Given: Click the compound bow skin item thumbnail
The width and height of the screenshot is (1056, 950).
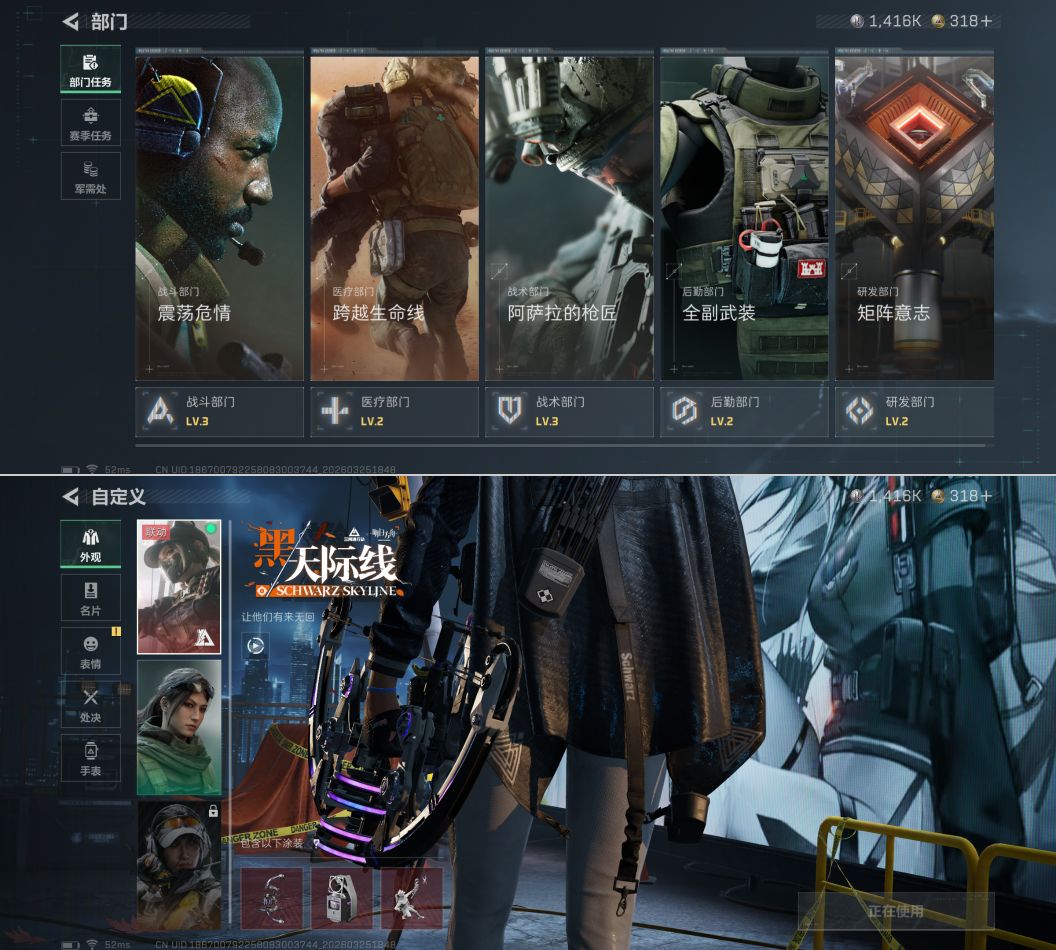Looking at the screenshot, I should pos(272,897).
